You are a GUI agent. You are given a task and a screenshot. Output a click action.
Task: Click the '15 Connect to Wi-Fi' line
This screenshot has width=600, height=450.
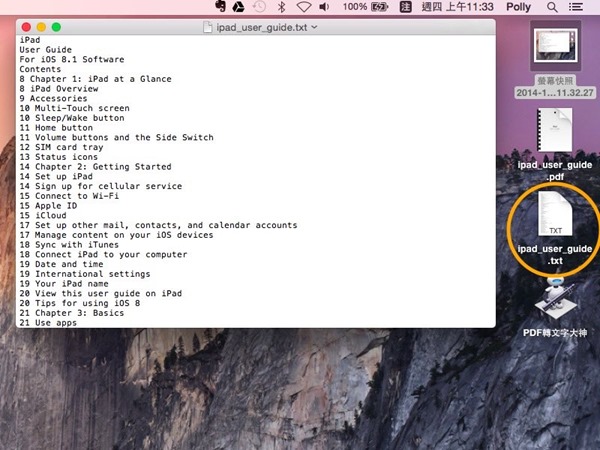click(x=69, y=196)
